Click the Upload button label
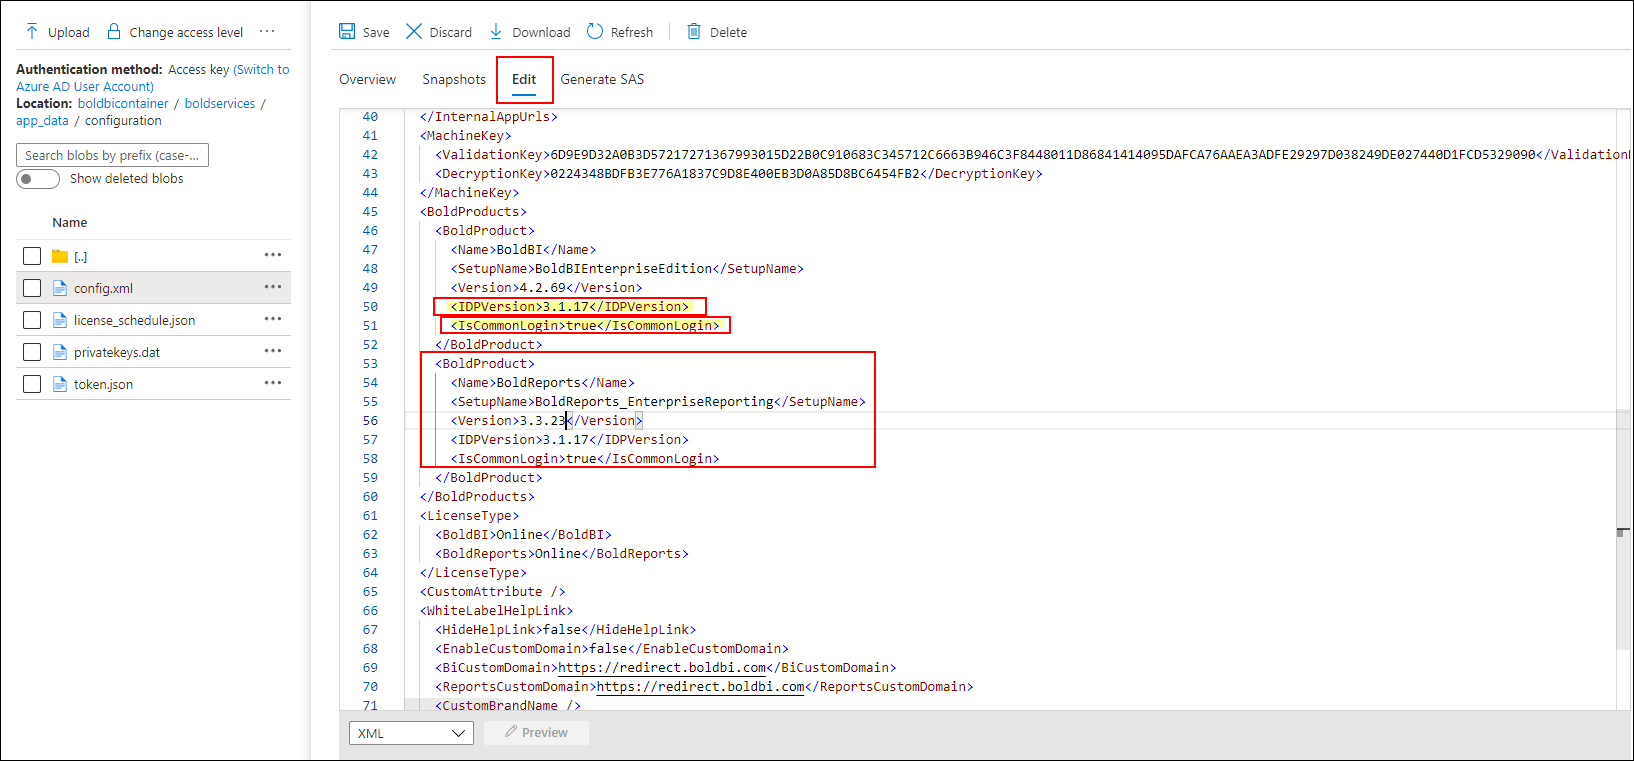1634x761 pixels. pyautogui.click(x=69, y=32)
